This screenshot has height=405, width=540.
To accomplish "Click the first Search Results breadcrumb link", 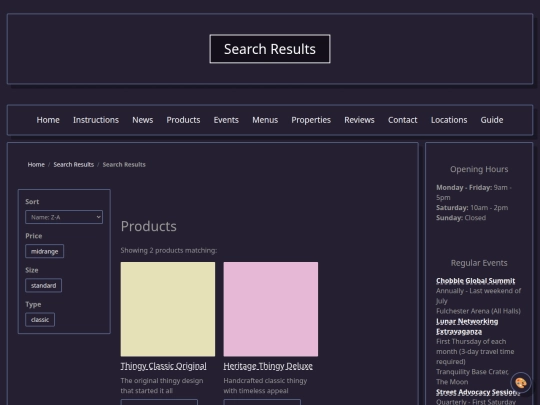I will click(74, 165).
